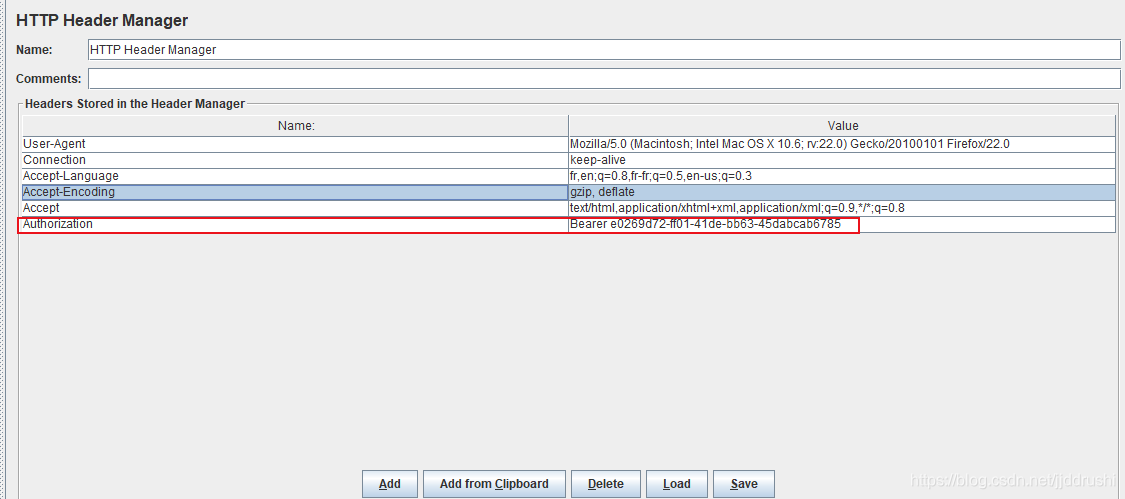Click the Delete button

pos(606,484)
